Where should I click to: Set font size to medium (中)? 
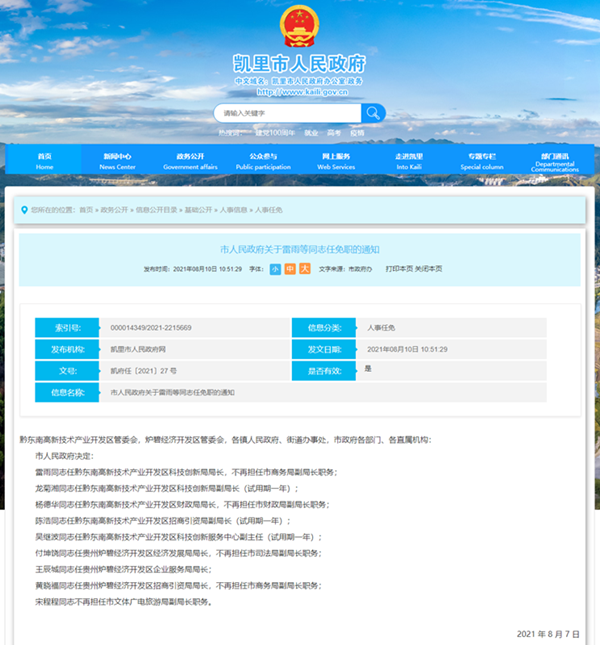pos(290,269)
